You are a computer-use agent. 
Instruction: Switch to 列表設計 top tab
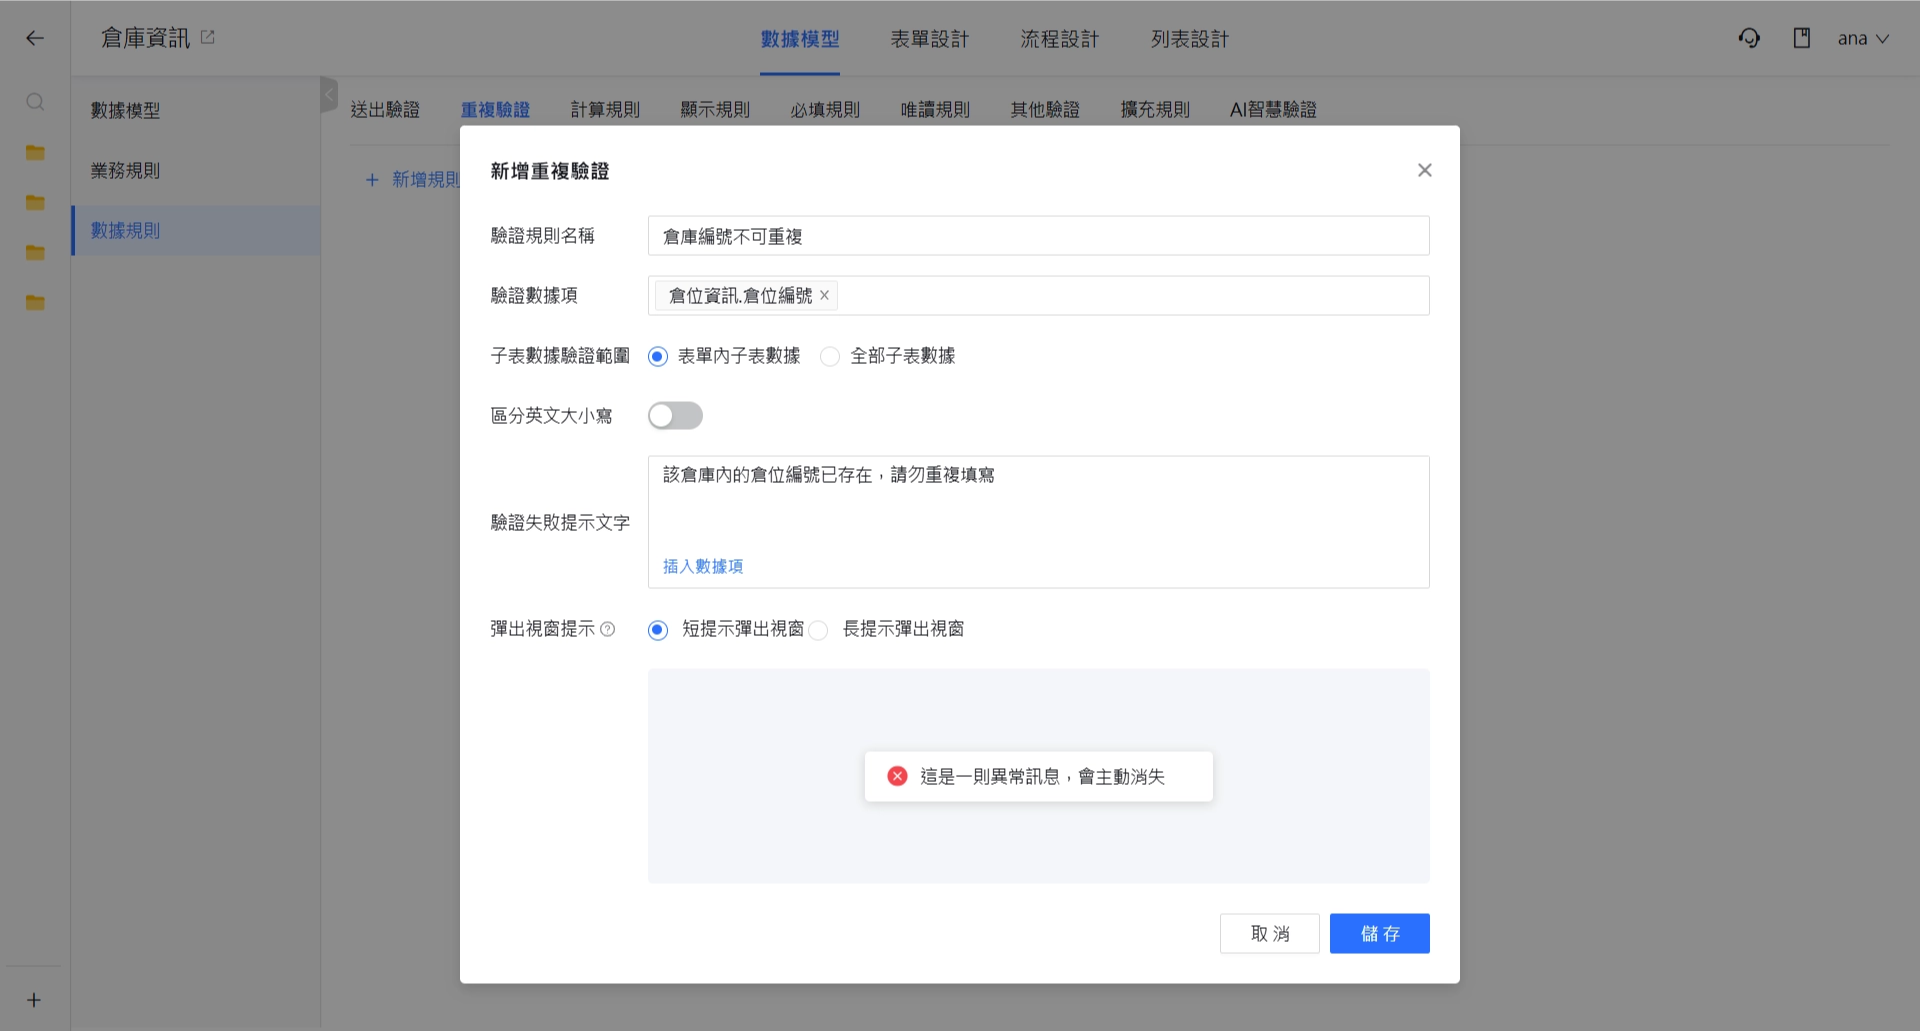pos(1190,39)
